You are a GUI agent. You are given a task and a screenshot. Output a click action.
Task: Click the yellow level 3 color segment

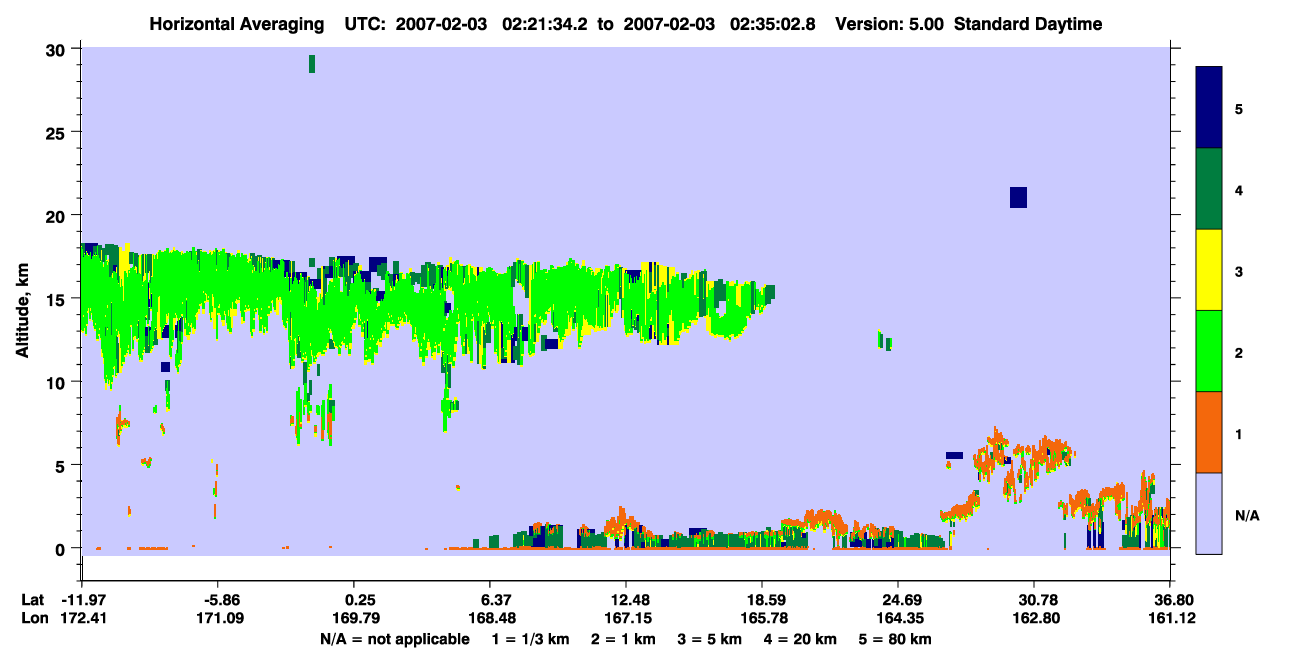(x=1209, y=270)
